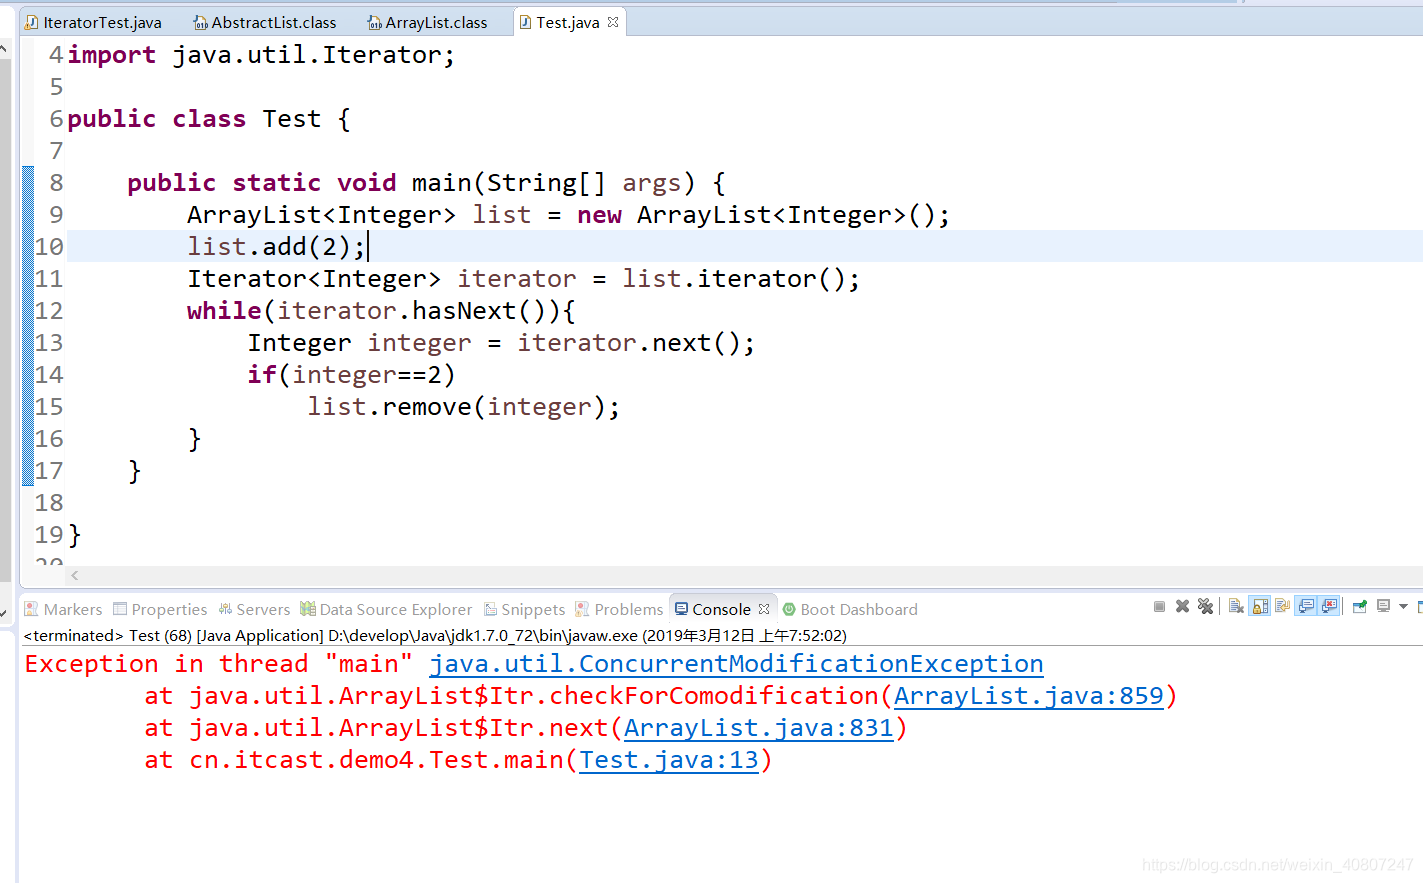
Task: Click the 'Exception in thread "main"' text
Action: pyautogui.click(x=219, y=664)
